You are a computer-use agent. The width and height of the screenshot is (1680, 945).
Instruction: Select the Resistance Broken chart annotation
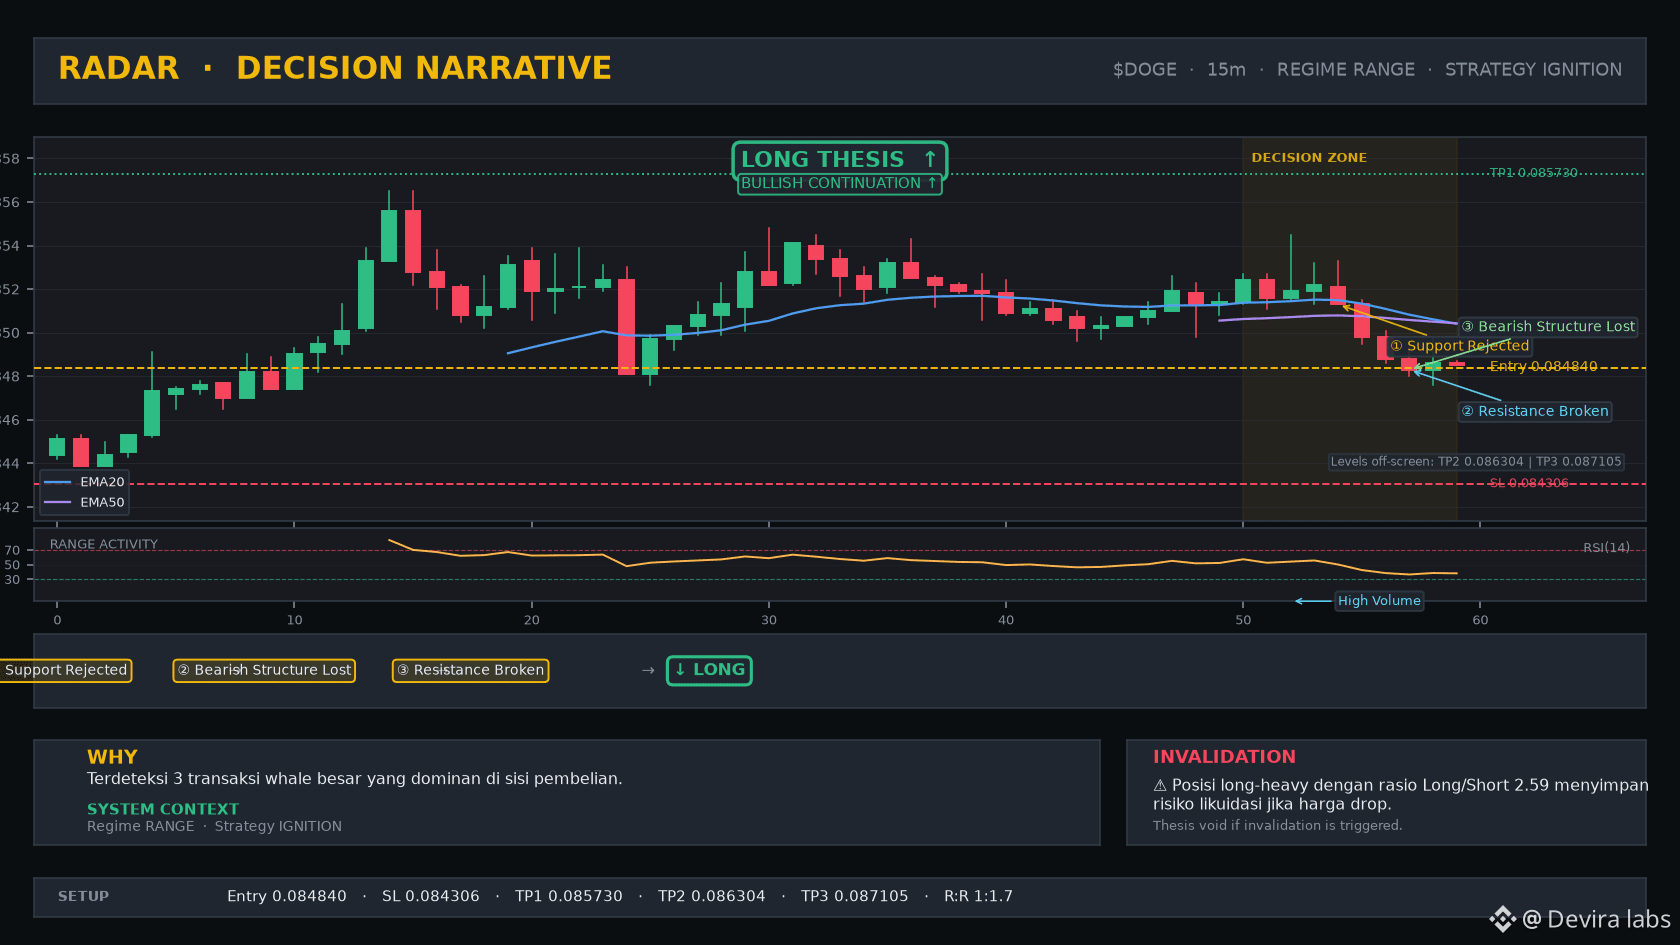[1534, 411]
